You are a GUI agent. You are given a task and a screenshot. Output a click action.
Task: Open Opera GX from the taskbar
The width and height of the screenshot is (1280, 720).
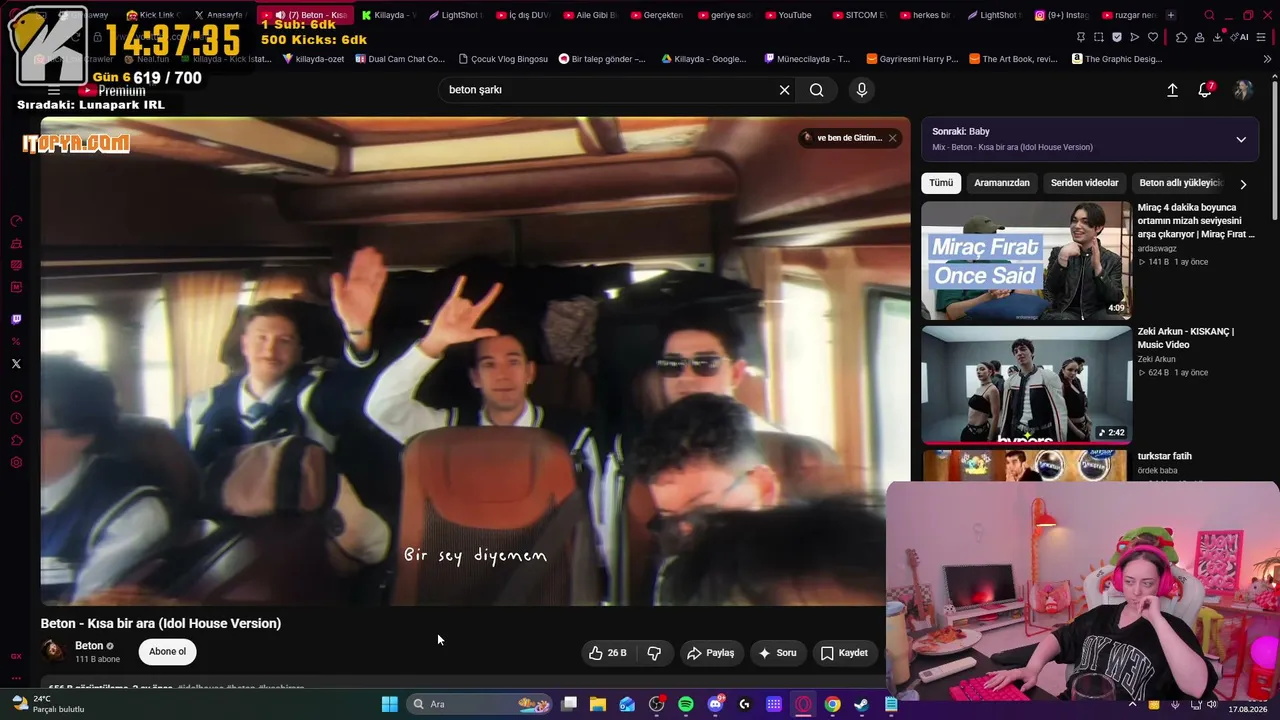pyautogui.click(x=803, y=704)
